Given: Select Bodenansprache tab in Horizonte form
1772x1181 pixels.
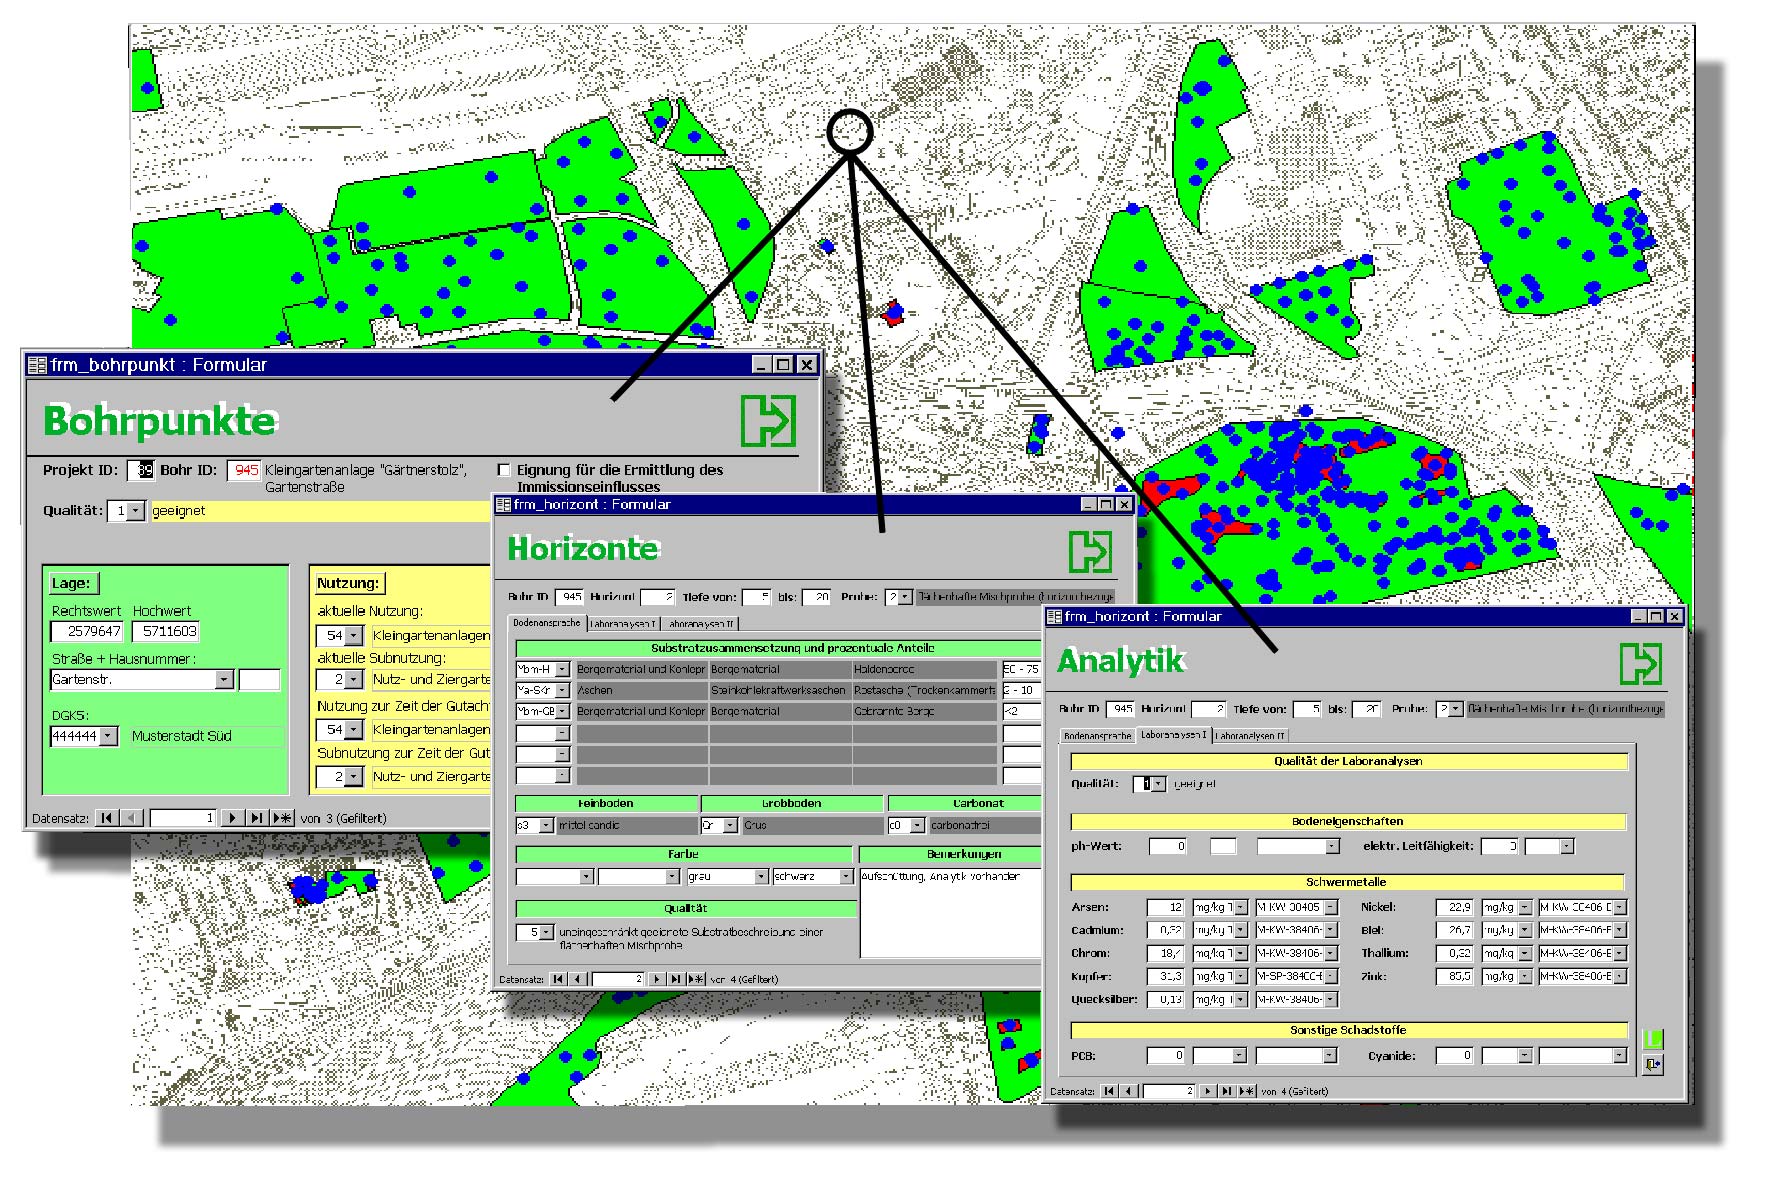Looking at the screenshot, I should coord(547,623).
